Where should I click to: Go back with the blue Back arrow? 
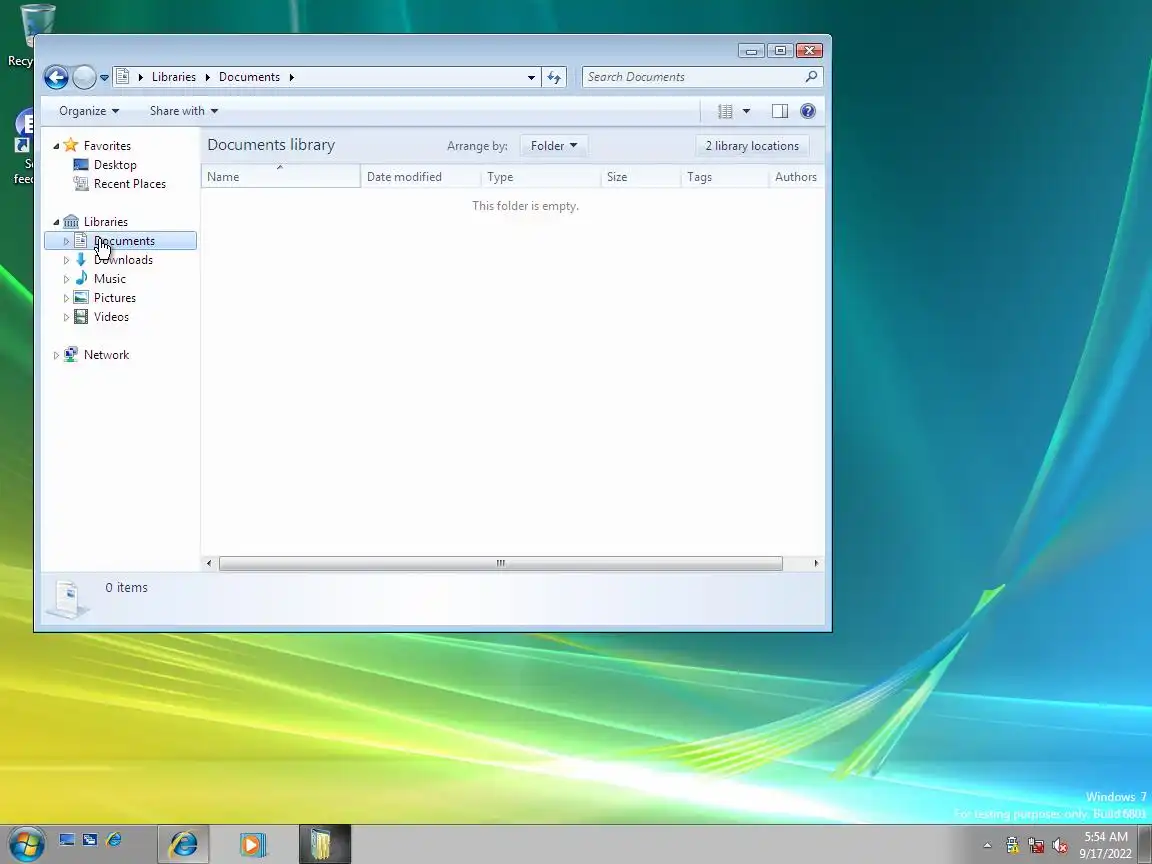pos(56,77)
